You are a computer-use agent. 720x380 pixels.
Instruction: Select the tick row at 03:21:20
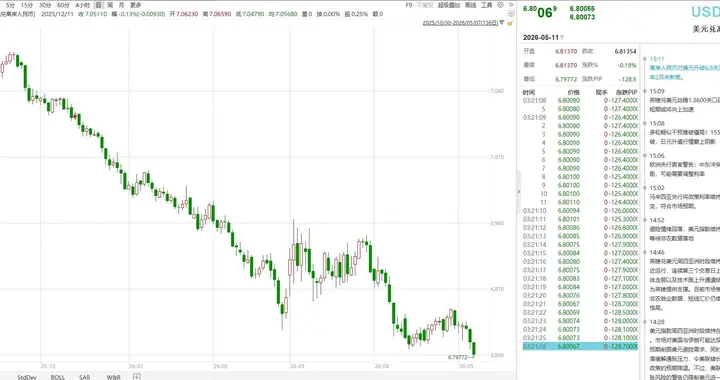580,296
